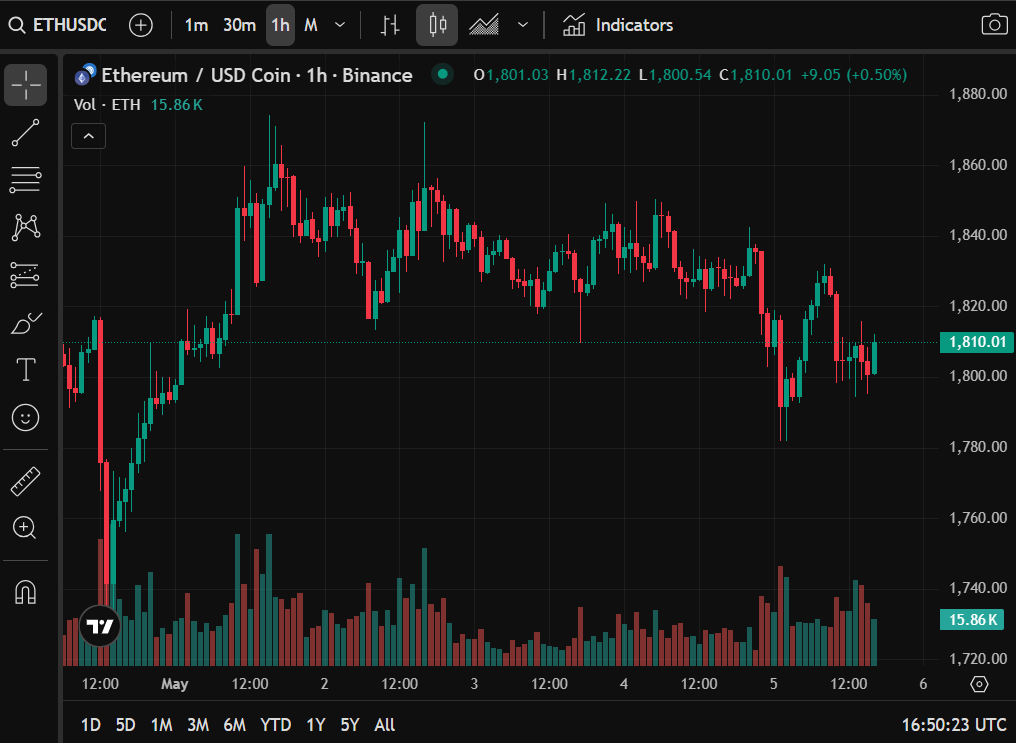The height and width of the screenshot is (743, 1016).
Task: Switch to the 30m timeframe
Action: pyautogui.click(x=239, y=25)
